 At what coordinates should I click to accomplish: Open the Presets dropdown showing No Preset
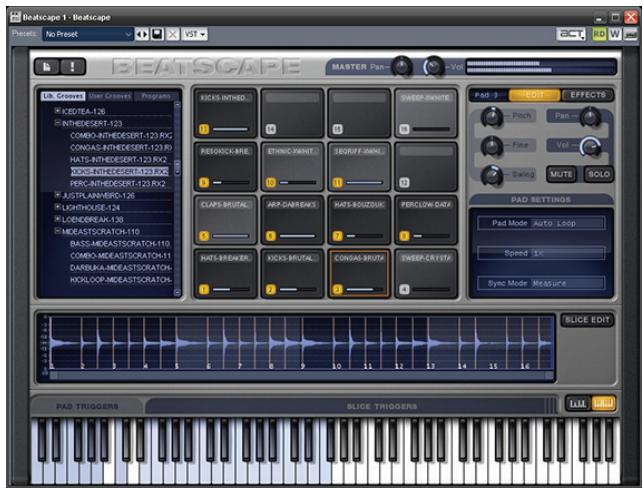point(88,34)
